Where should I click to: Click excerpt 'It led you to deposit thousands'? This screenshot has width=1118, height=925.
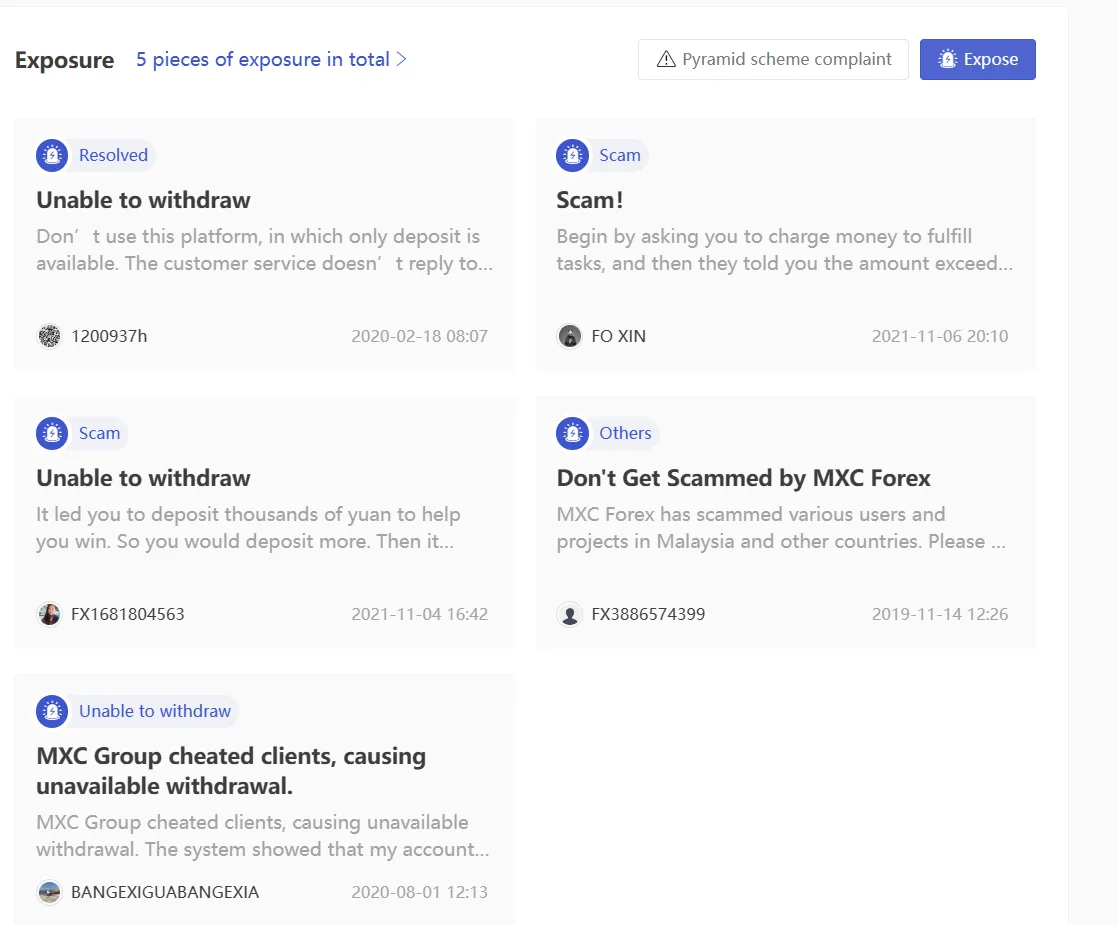pos(248,528)
